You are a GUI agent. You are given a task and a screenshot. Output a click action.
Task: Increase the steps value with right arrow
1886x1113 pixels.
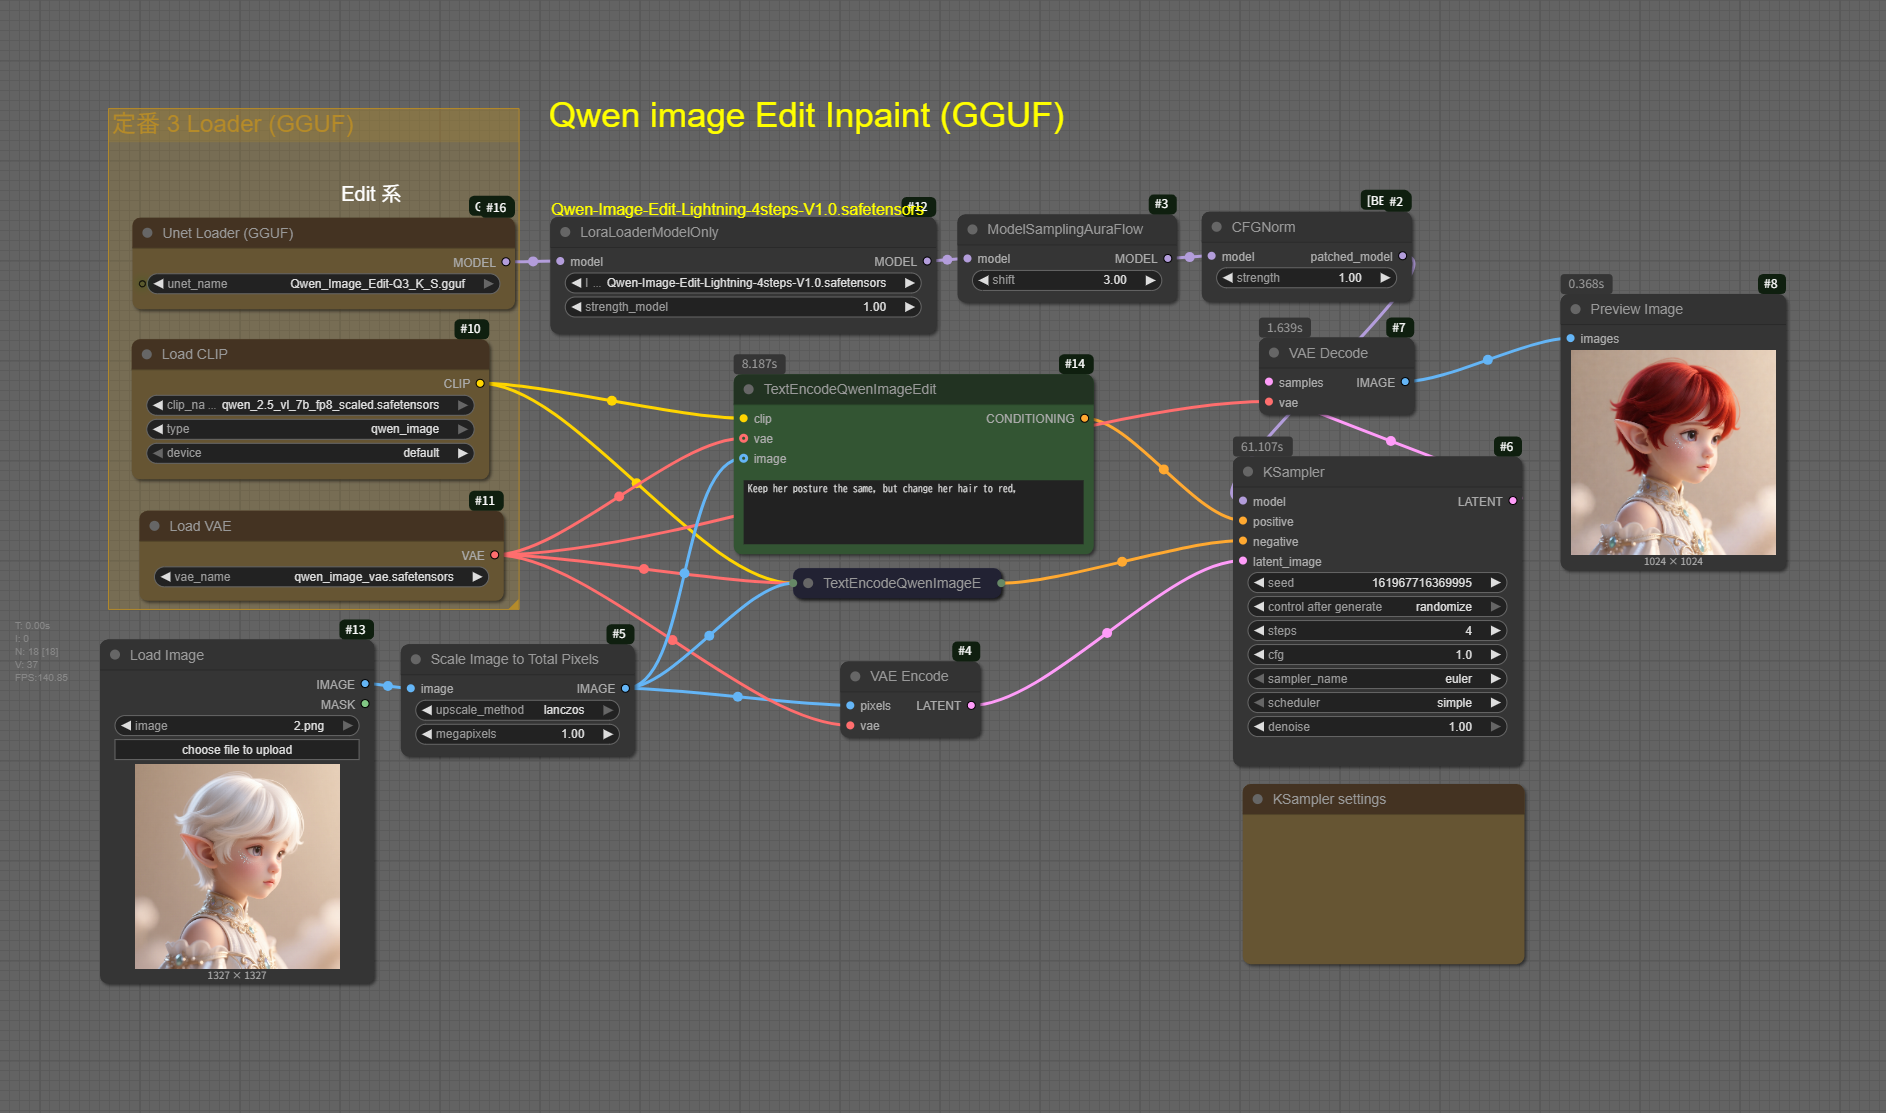pos(1495,631)
